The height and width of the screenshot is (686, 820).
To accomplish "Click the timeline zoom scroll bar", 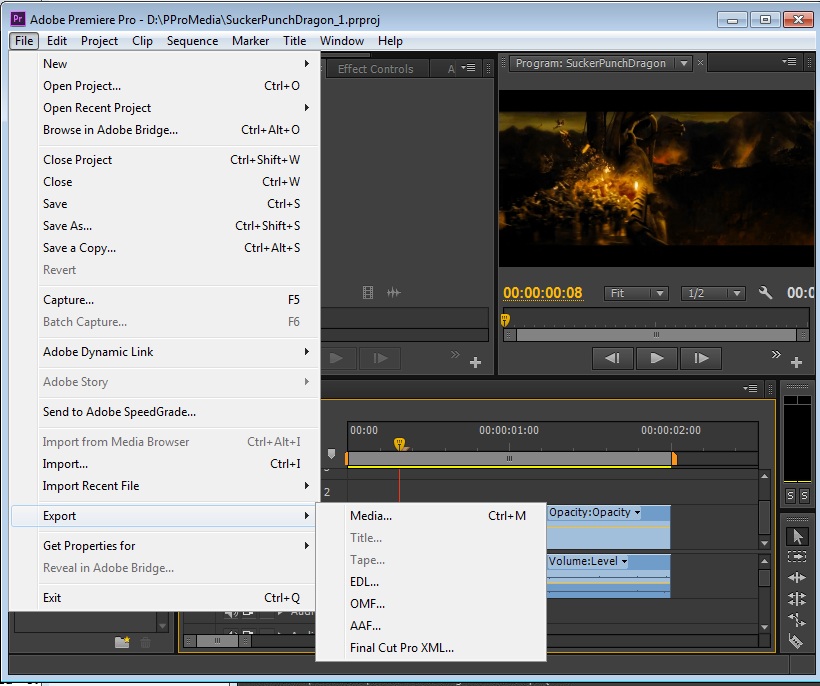I will tap(510, 459).
